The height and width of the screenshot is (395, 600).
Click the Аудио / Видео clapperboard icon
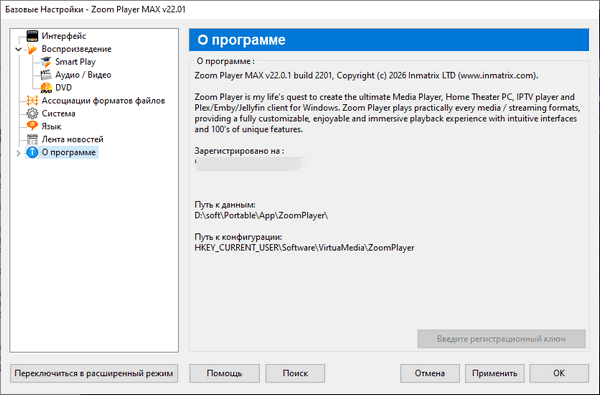(46, 75)
